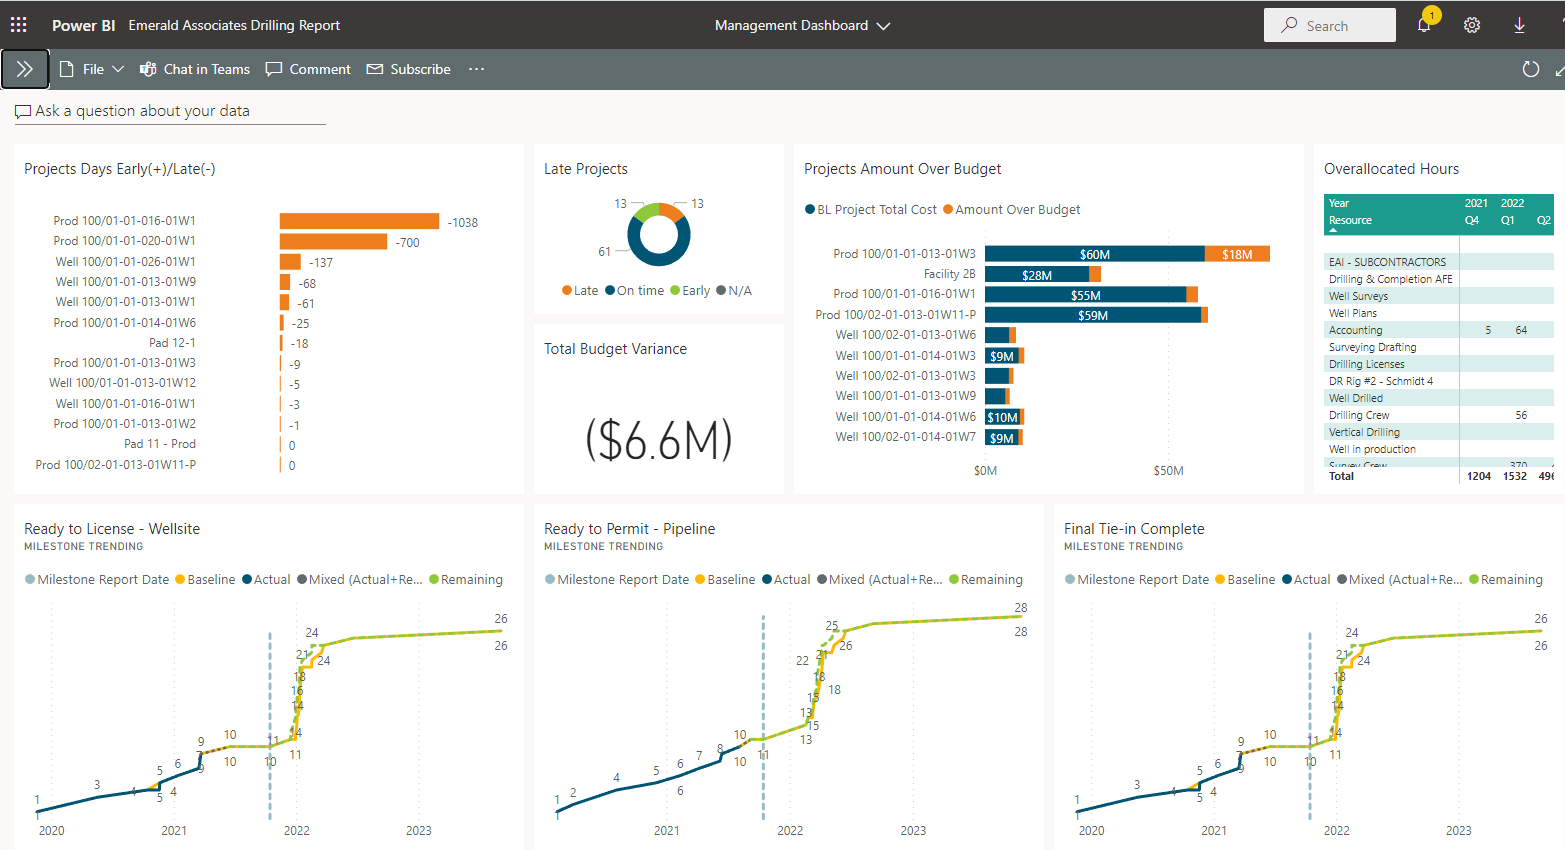1565x850 pixels.
Task: Click Ask a question about your data
Action: (x=142, y=111)
